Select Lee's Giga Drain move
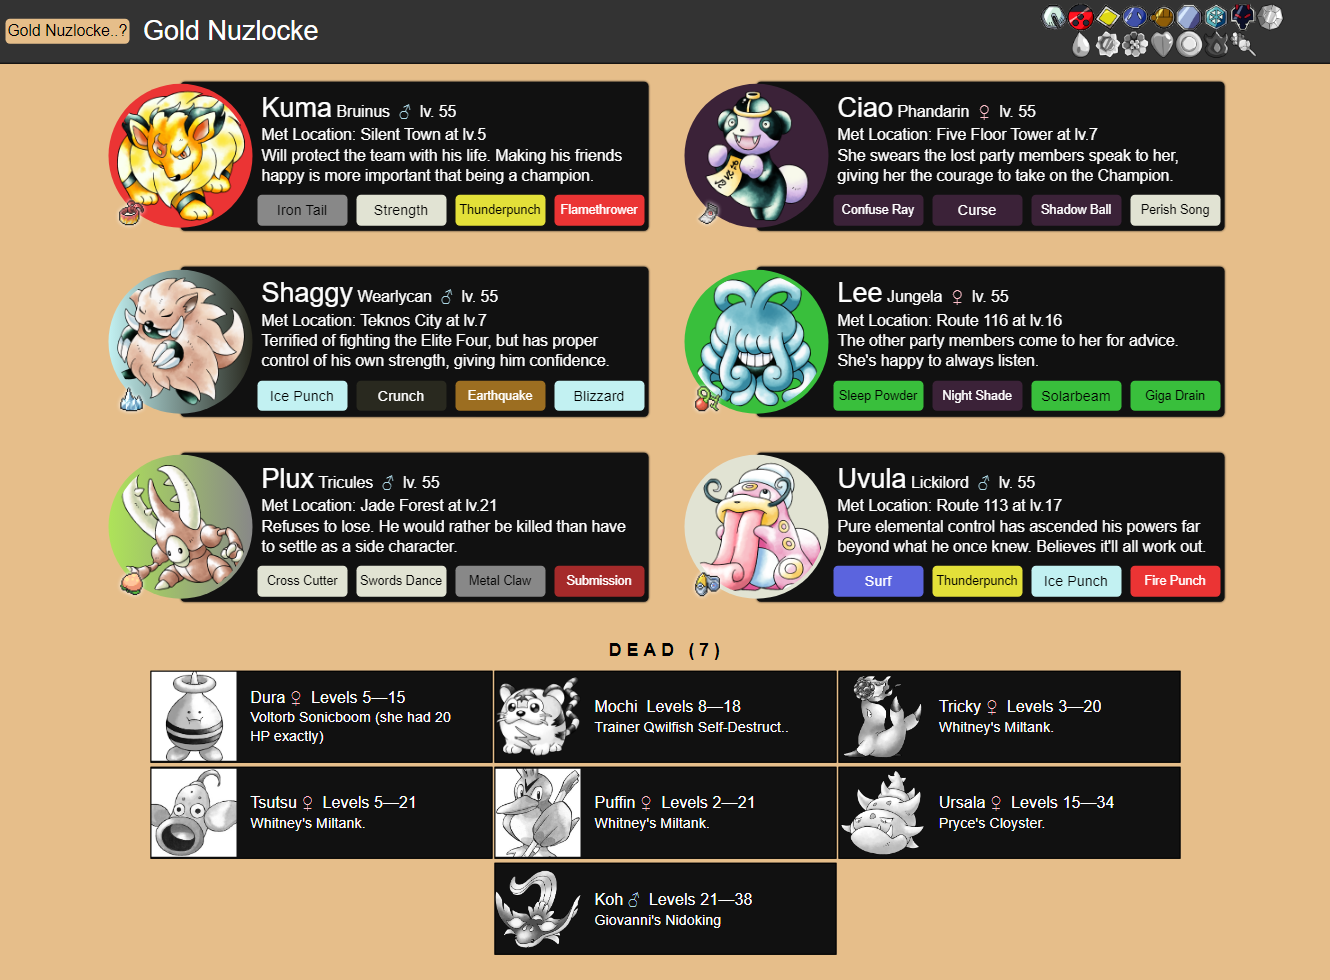The width and height of the screenshot is (1330, 980). point(1175,396)
